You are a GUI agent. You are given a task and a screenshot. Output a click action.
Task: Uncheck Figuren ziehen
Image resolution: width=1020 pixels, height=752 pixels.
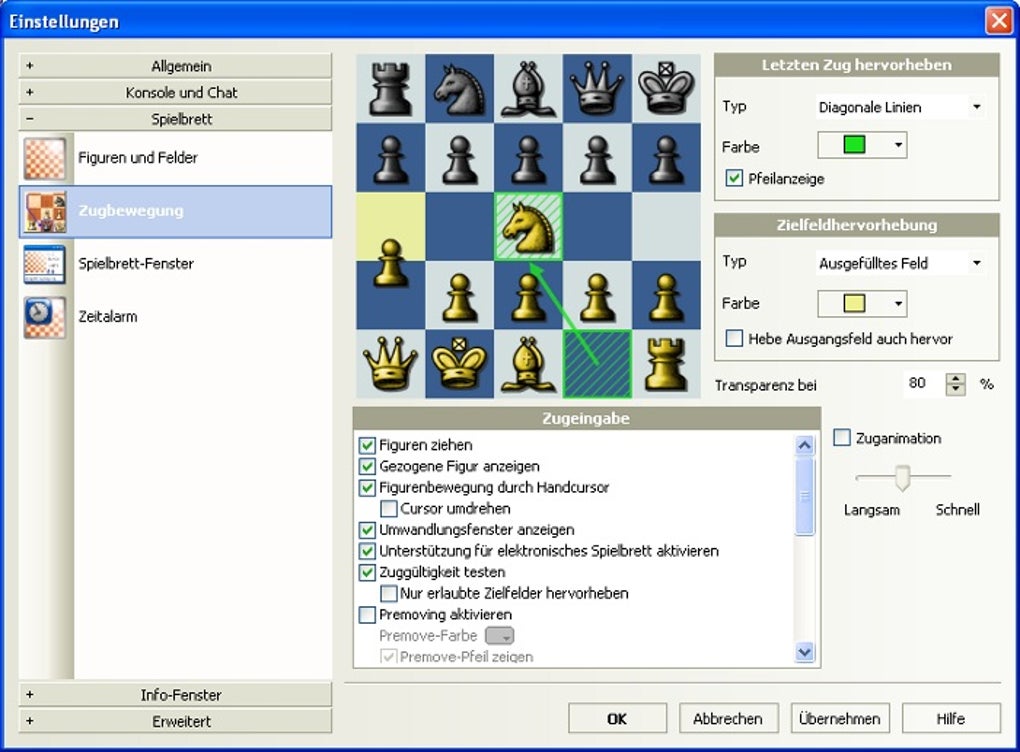point(367,445)
